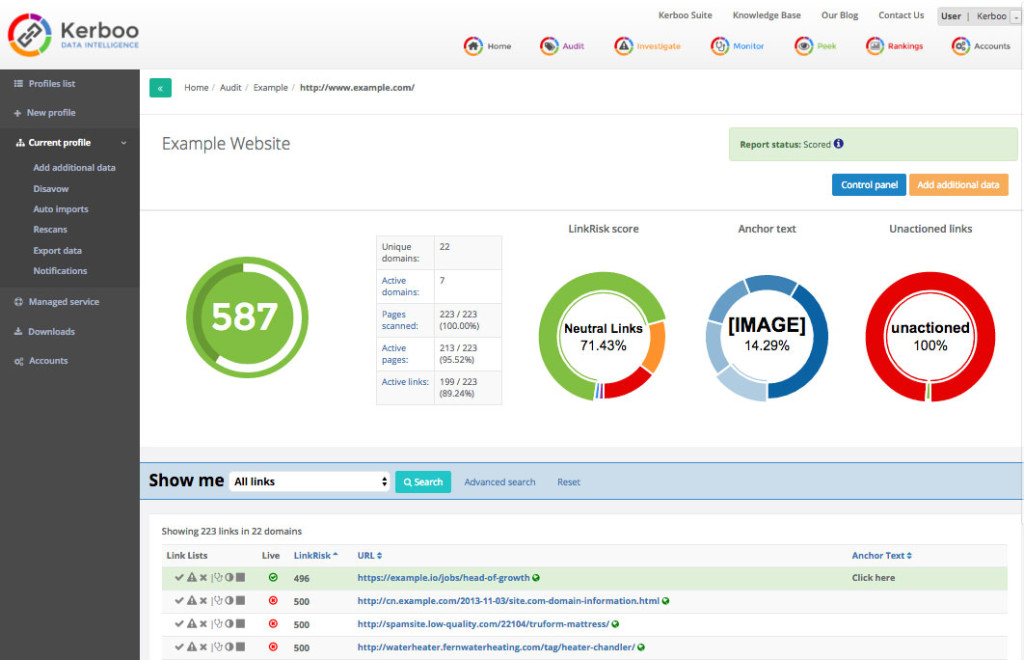The height and width of the screenshot is (660, 1024).
Task: Click the Audit tag icon in top navigation
Action: pyautogui.click(x=549, y=46)
